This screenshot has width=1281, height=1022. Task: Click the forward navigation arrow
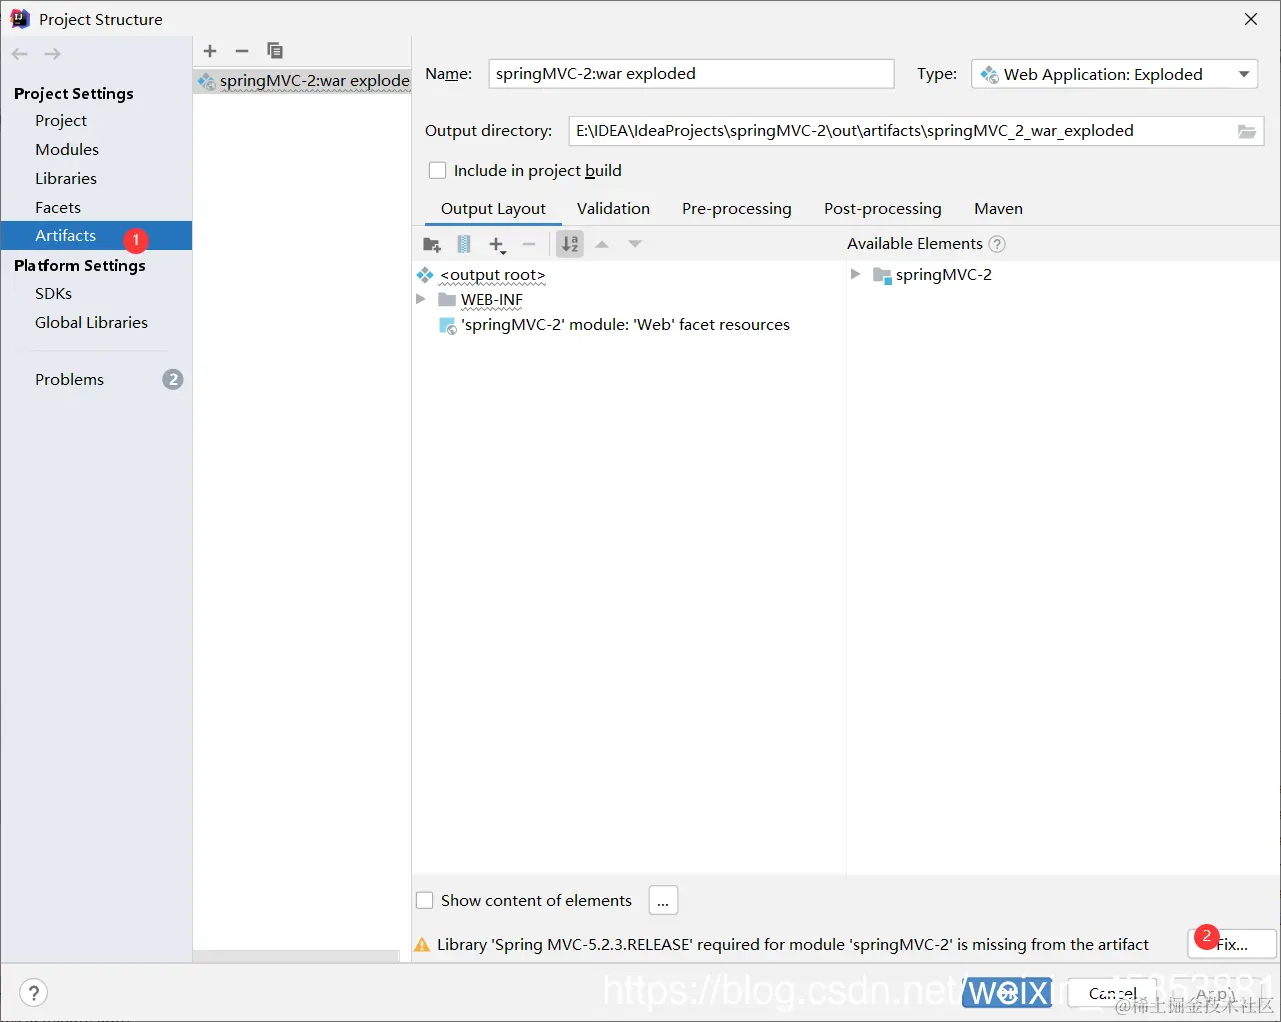click(52, 54)
